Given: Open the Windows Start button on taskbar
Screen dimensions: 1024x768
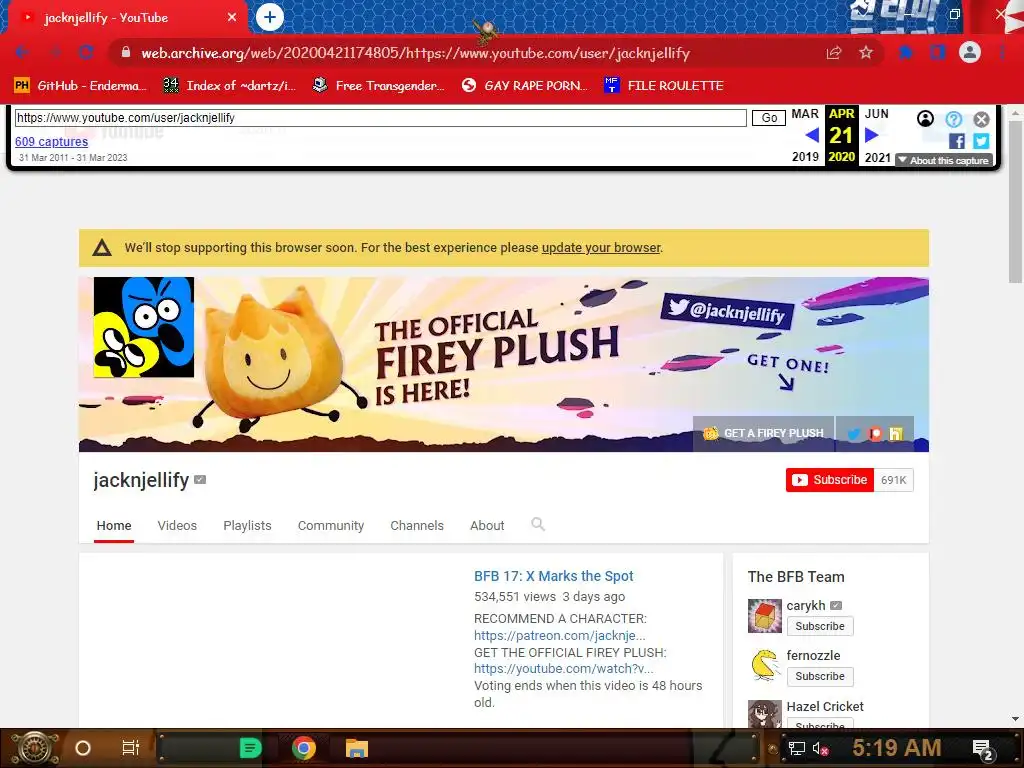Looking at the screenshot, I should tap(34, 748).
